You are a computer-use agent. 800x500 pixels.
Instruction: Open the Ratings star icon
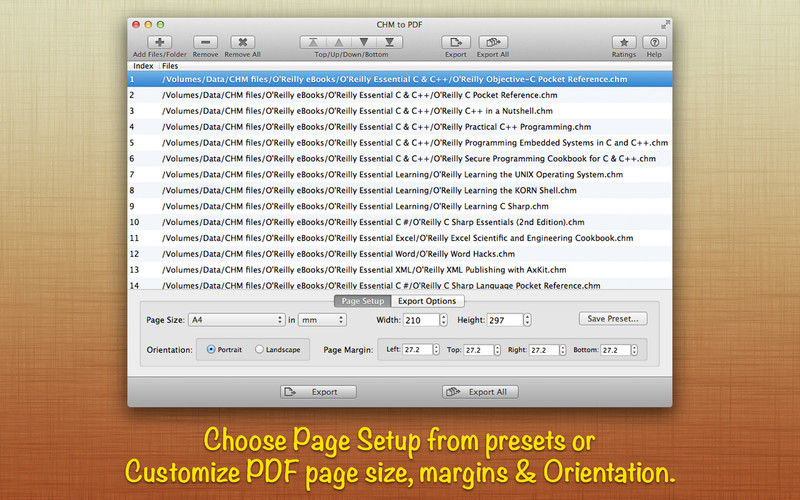pos(623,42)
